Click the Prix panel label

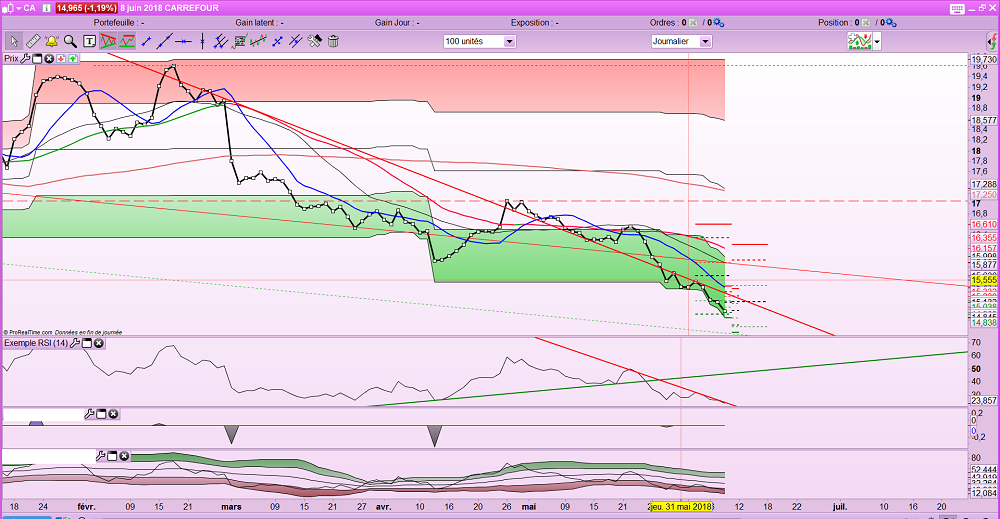coord(11,59)
